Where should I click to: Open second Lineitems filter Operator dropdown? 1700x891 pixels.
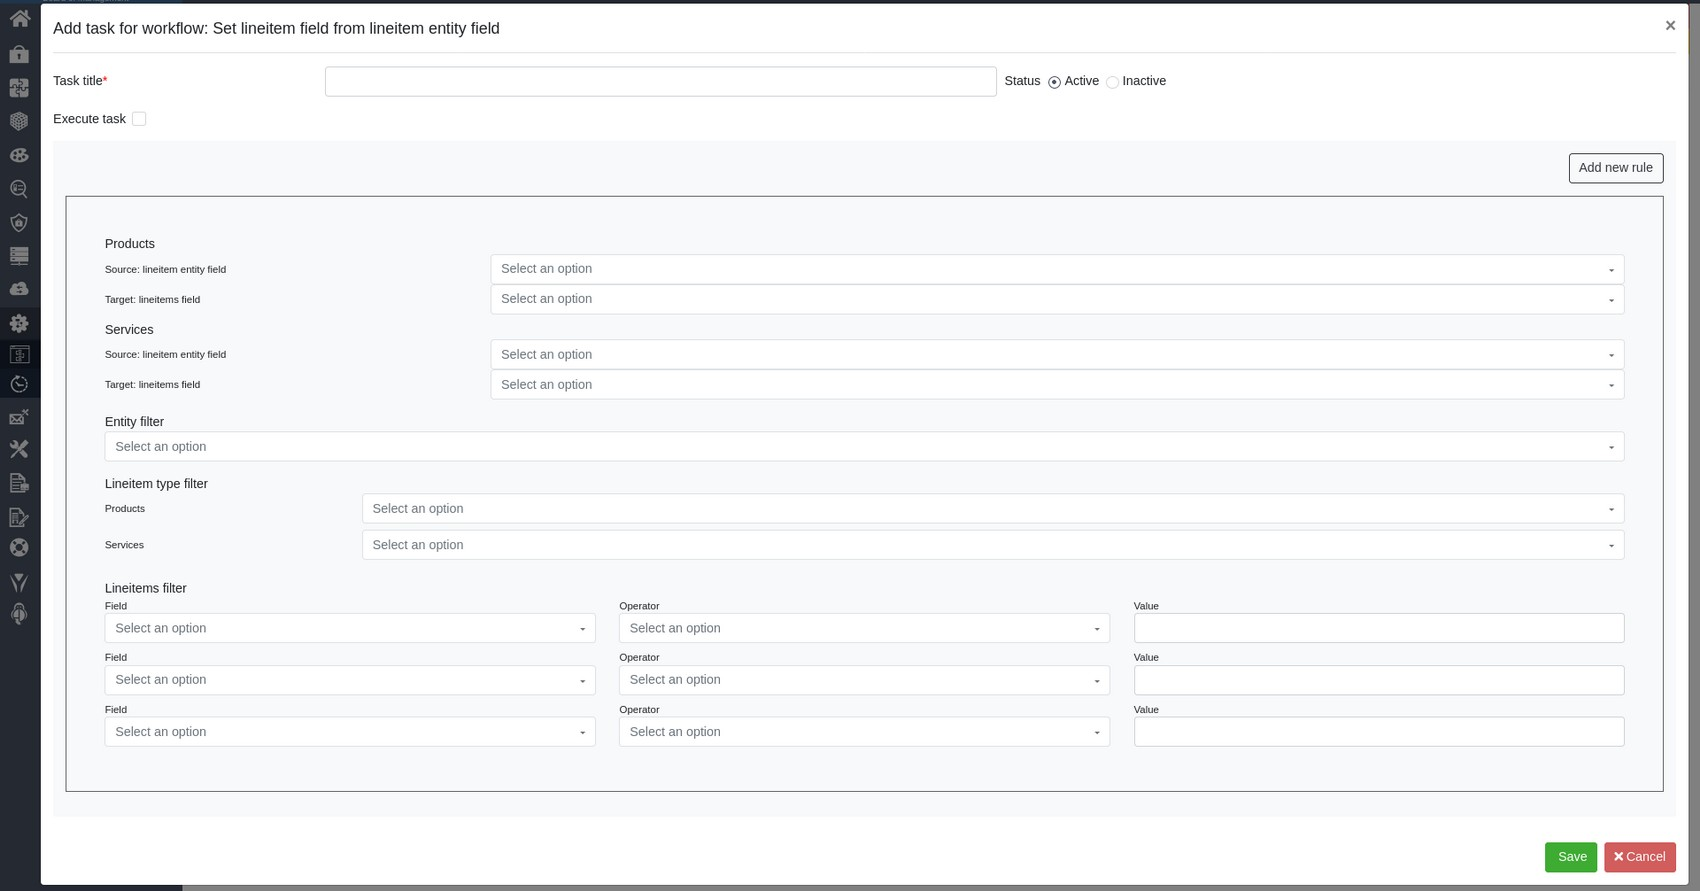point(864,680)
